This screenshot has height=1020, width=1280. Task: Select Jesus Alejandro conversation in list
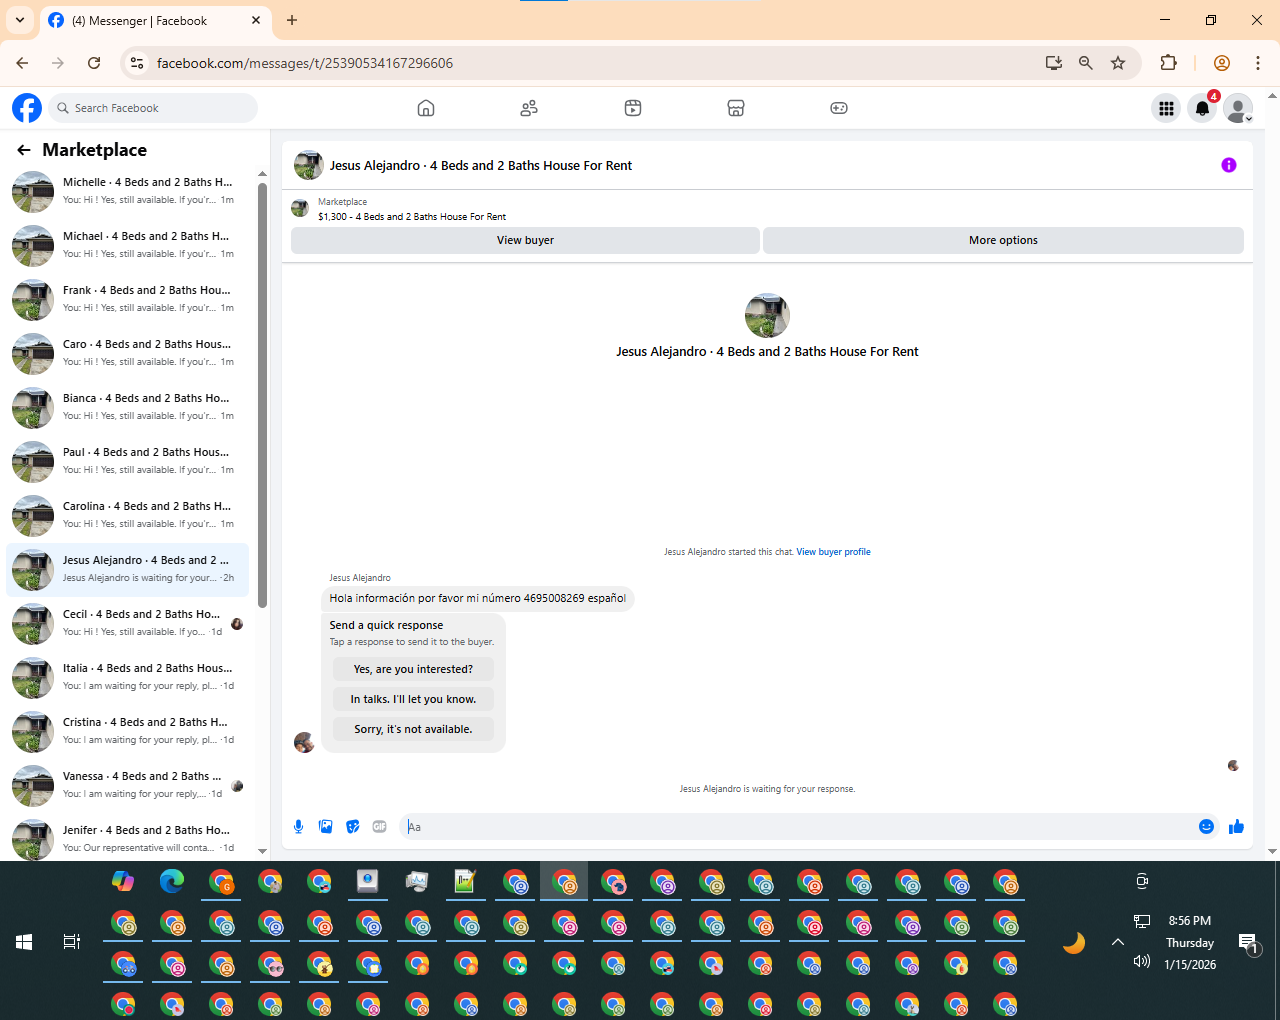tap(127, 570)
